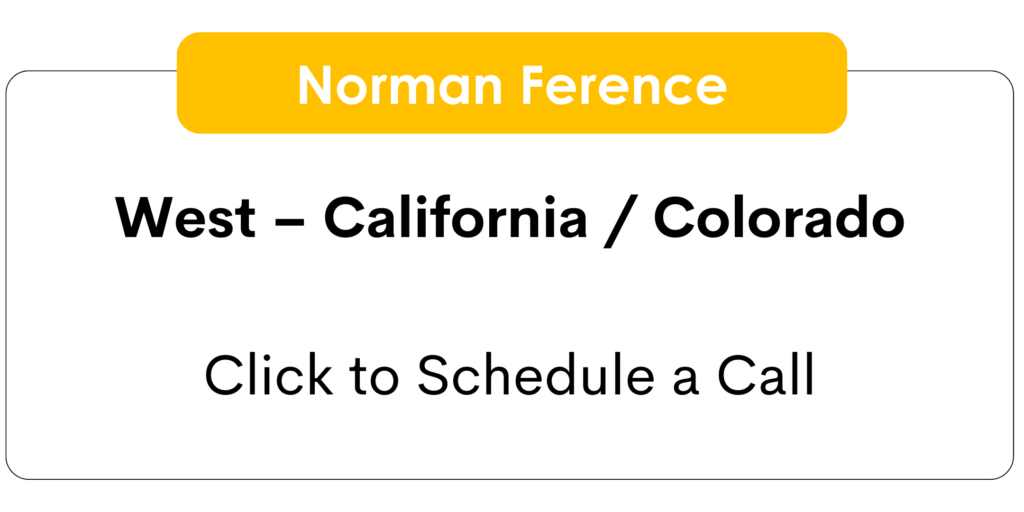Select the yellow Norman Ference banner
The height and width of the screenshot is (512, 1024).
(512, 83)
